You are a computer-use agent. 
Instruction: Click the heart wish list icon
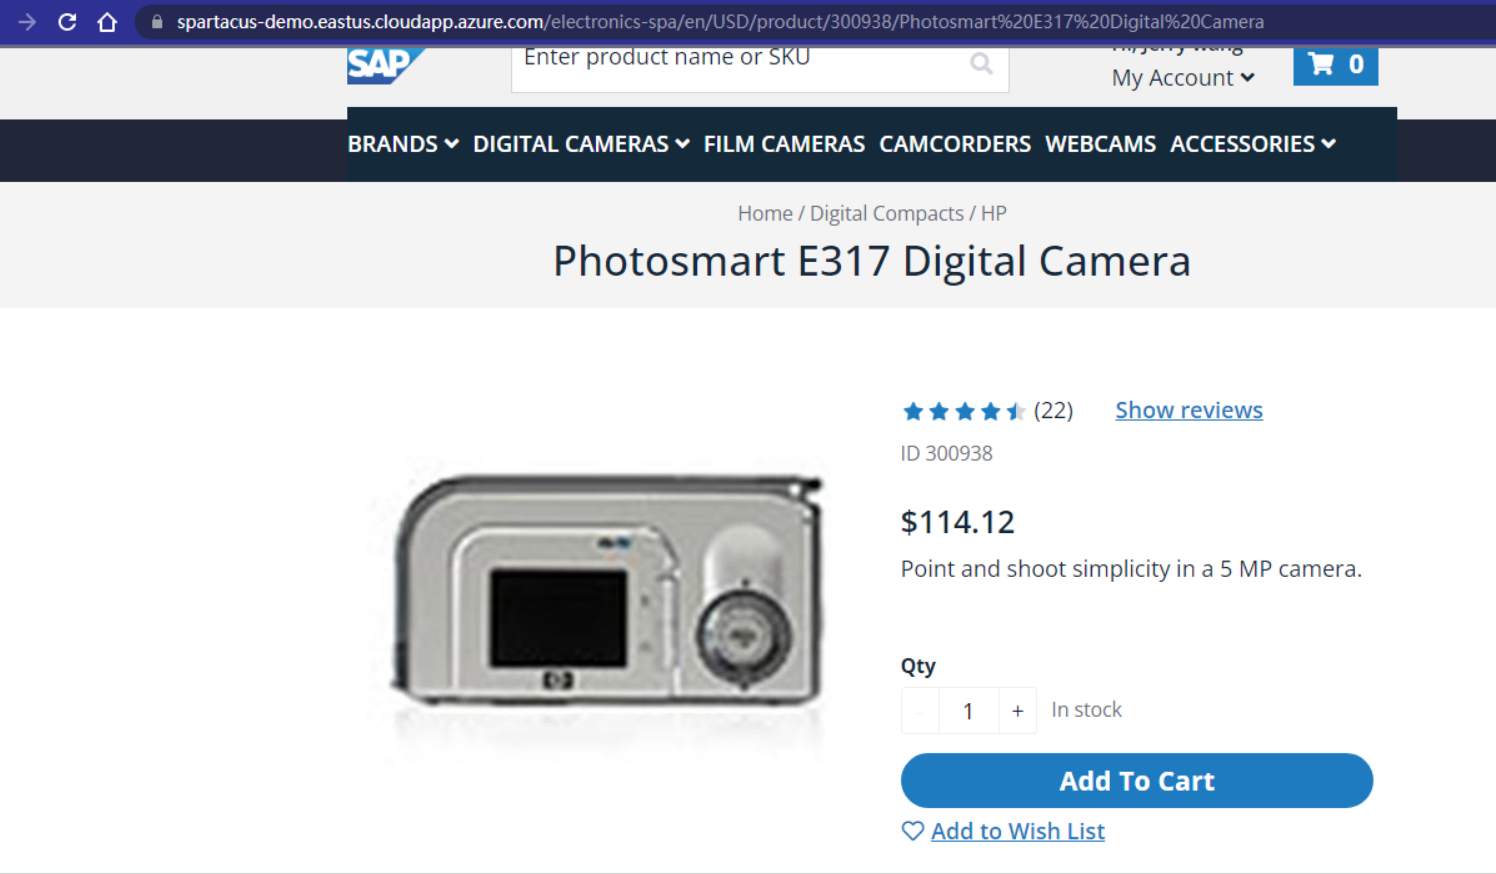912,831
